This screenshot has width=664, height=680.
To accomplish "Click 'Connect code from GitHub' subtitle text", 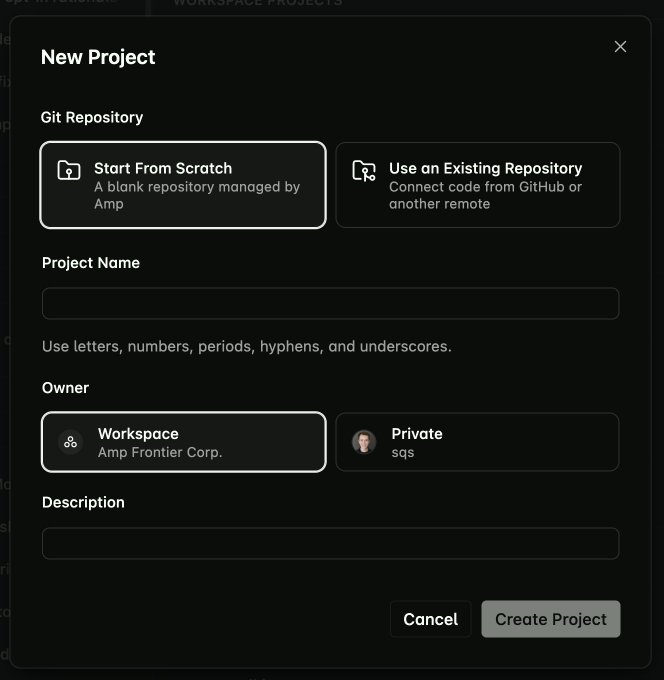I will coord(485,195).
